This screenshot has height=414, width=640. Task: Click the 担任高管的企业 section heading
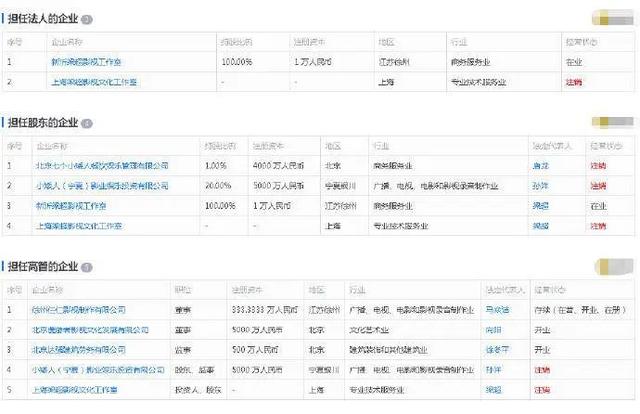pos(43,267)
